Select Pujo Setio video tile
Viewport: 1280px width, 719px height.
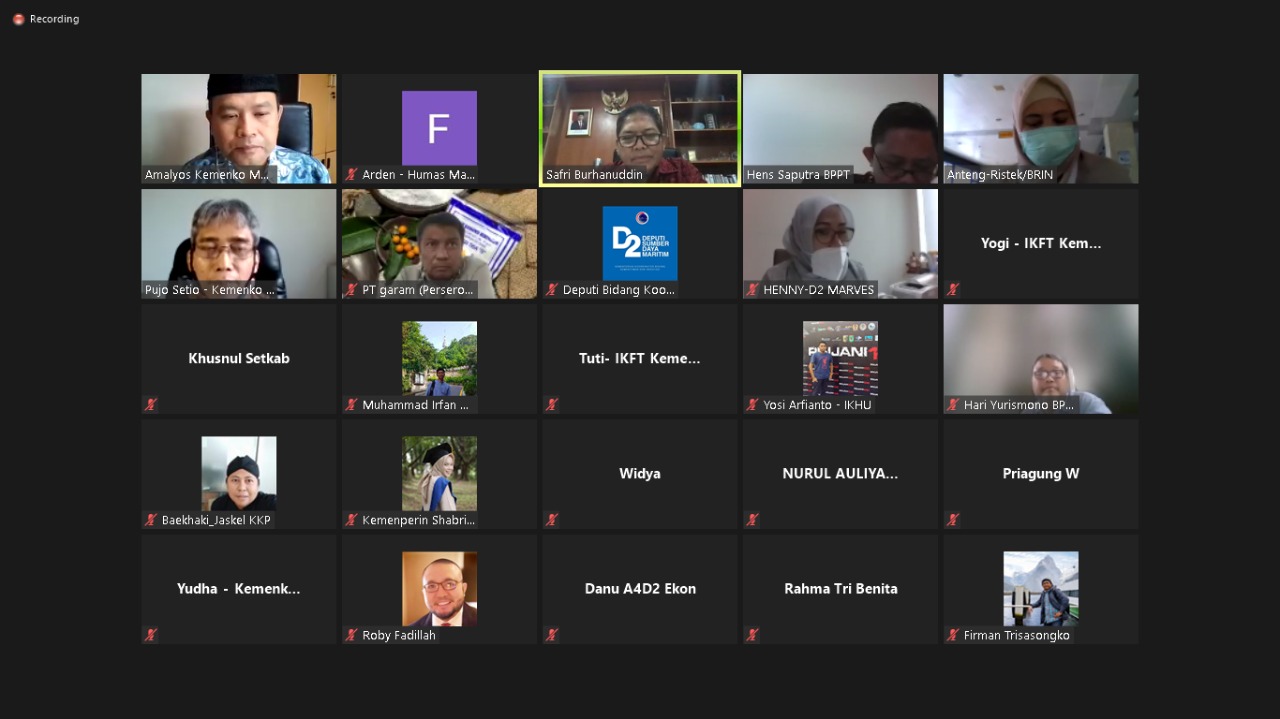point(239,243)
